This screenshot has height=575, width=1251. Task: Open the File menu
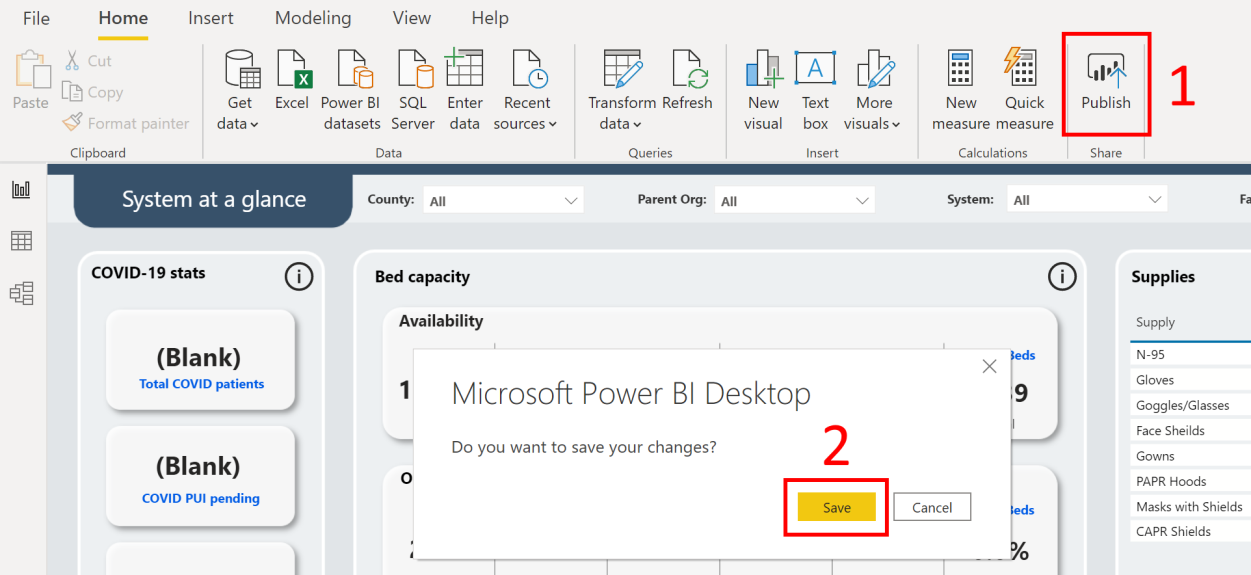point(36,18)
